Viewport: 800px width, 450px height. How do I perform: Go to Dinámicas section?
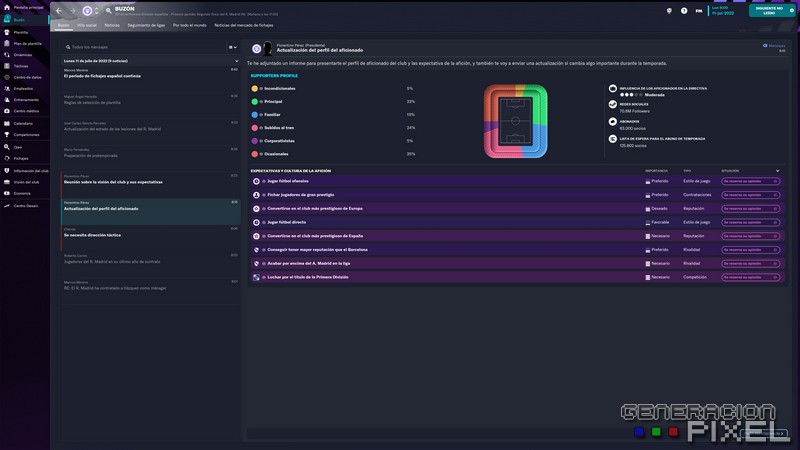click(24, 55)
